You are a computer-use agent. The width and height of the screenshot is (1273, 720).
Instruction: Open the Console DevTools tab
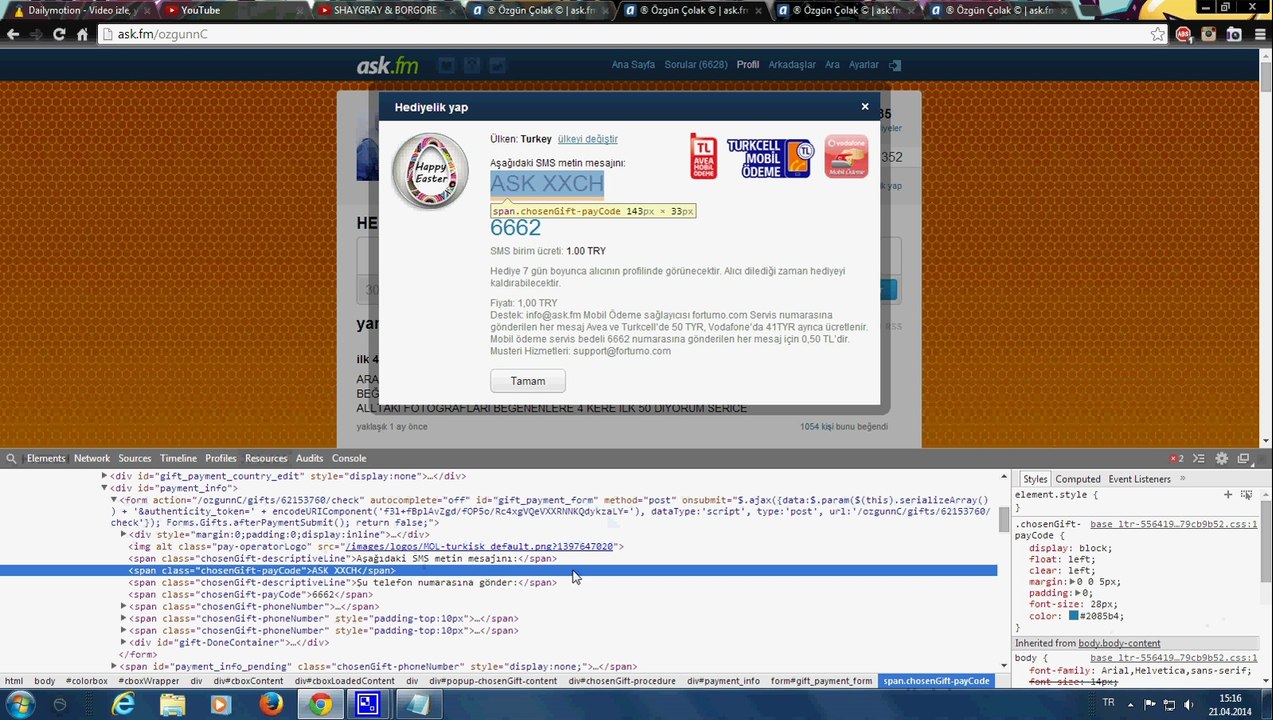349,458
